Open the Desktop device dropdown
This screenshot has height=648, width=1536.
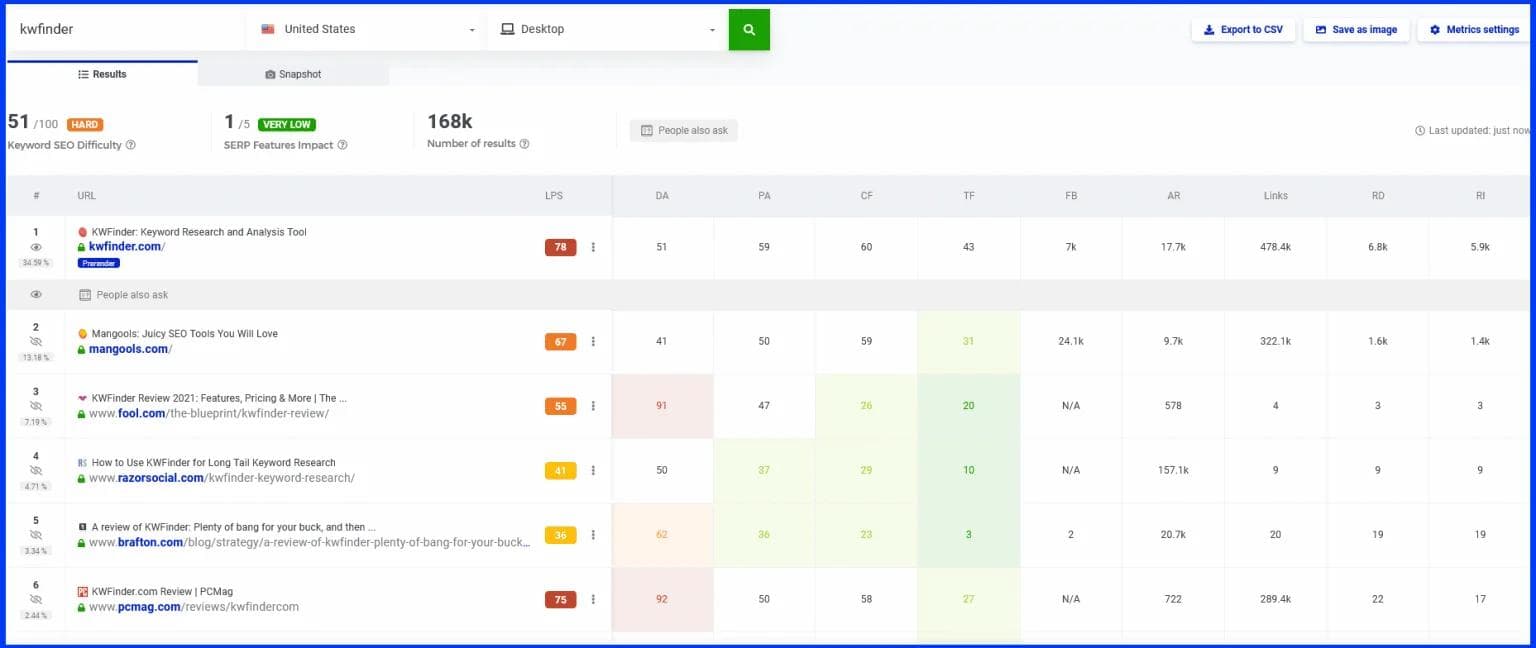609,30
